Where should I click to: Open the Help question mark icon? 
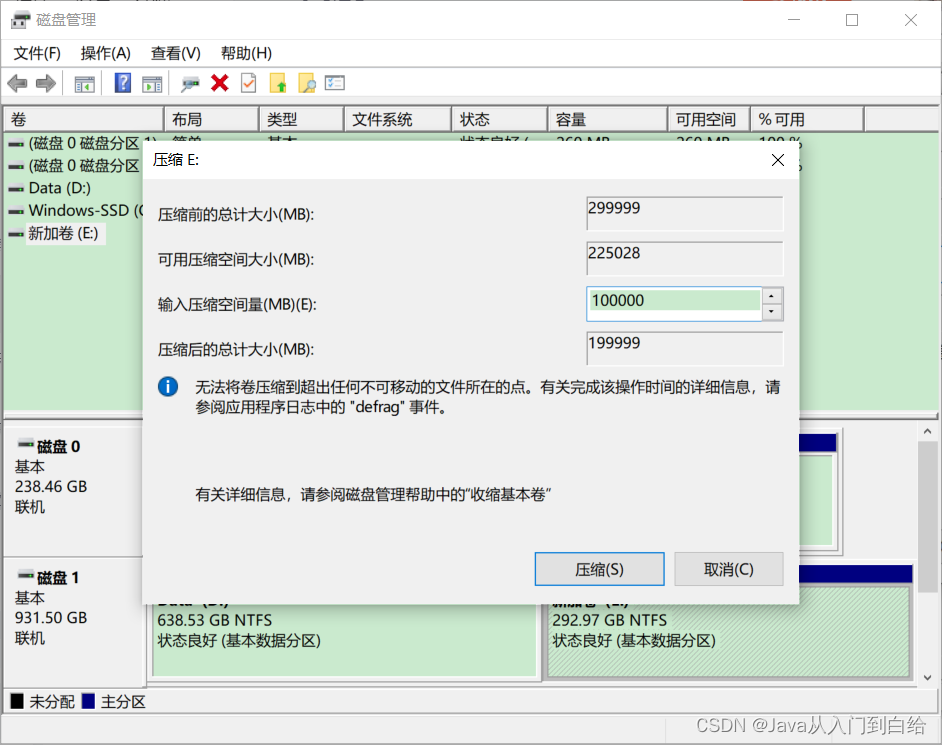(123, 83)
